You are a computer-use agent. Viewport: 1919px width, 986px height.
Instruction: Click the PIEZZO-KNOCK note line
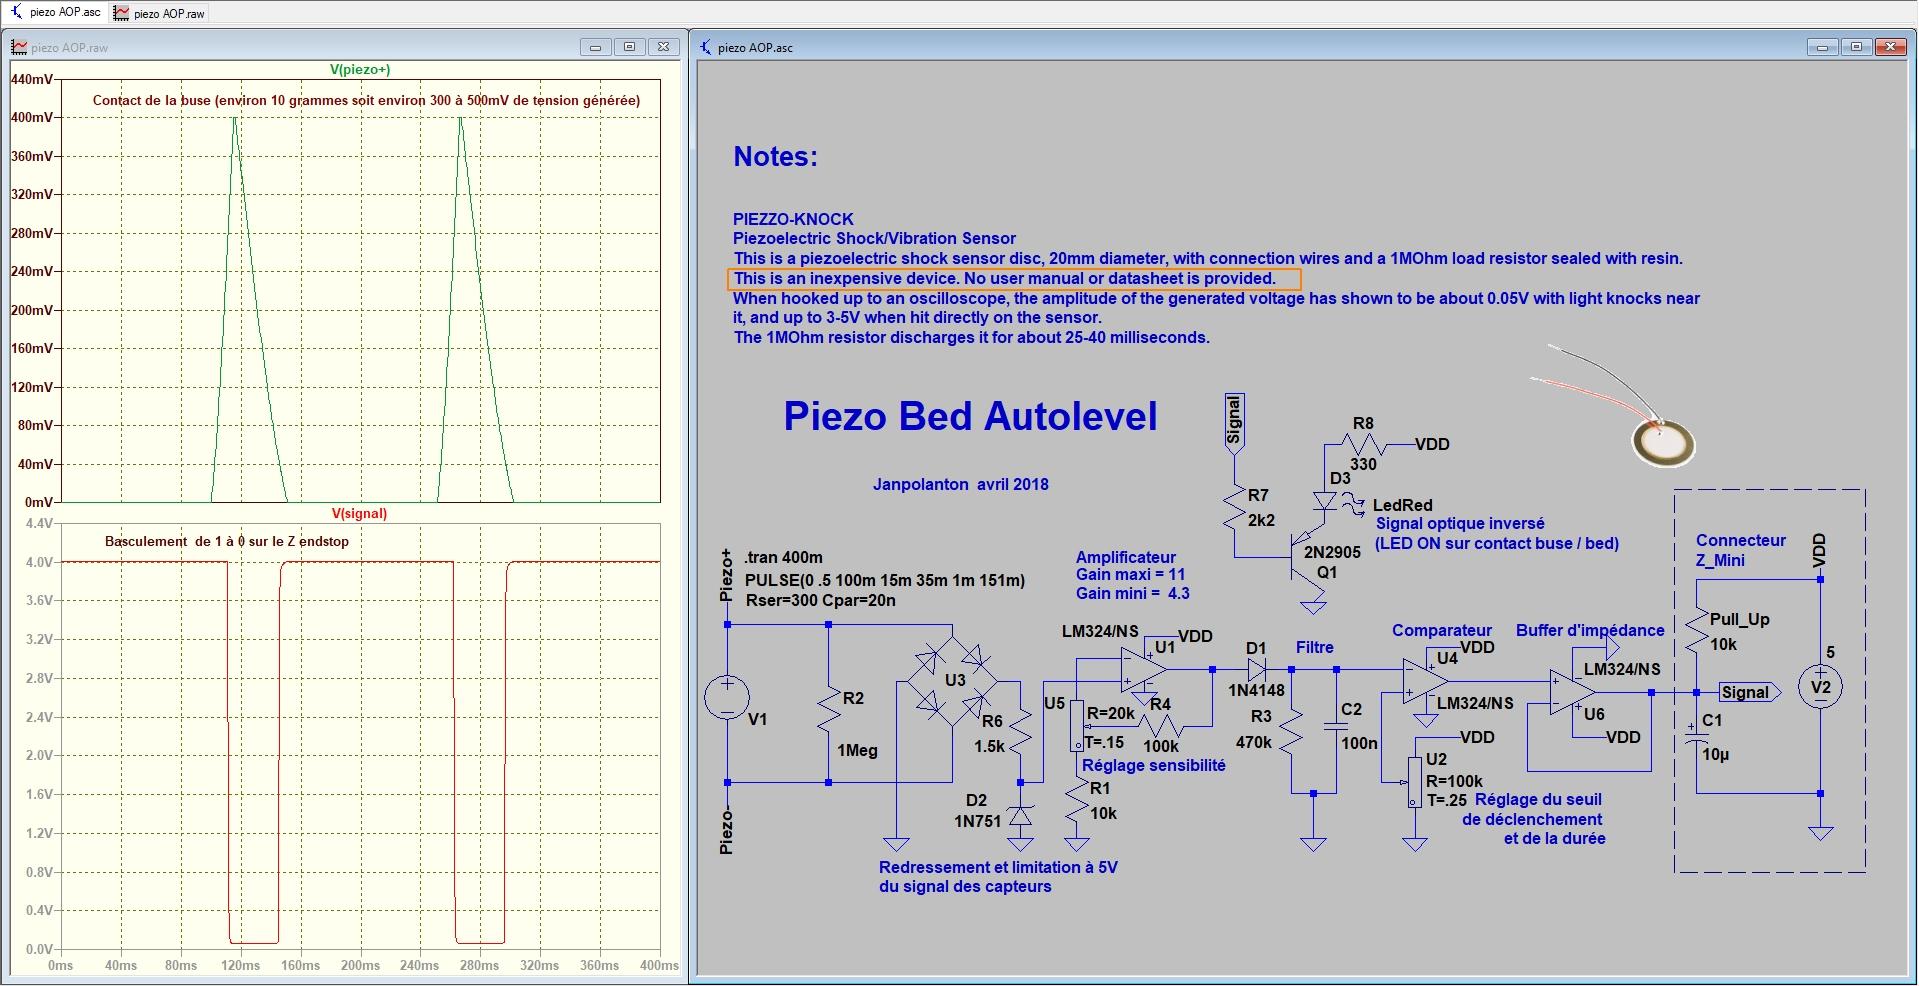(793, 219)
